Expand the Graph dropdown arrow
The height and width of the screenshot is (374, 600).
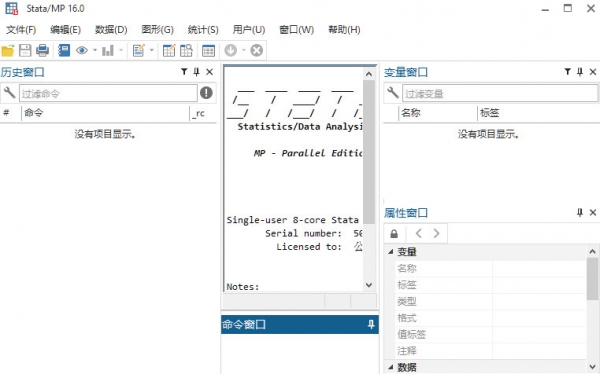coord(121,51)
